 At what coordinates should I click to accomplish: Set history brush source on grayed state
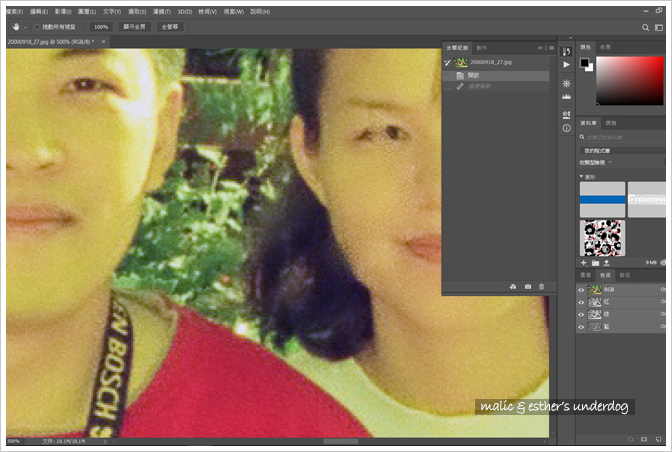click(x=447, y=86)
